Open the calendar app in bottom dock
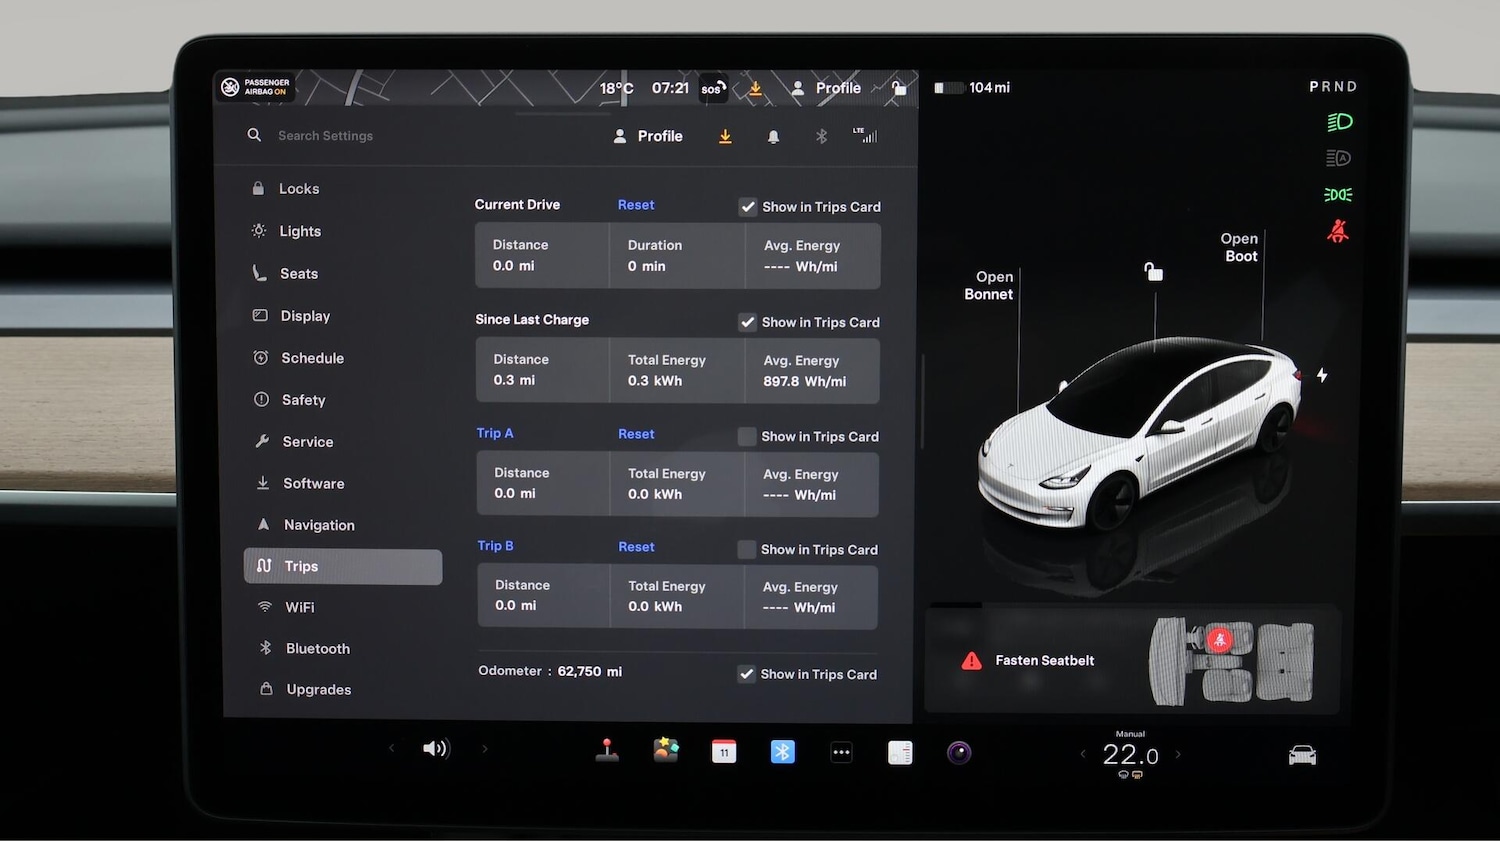The image size is (1500, 841). pyautogui.click(x=724, y=752)
